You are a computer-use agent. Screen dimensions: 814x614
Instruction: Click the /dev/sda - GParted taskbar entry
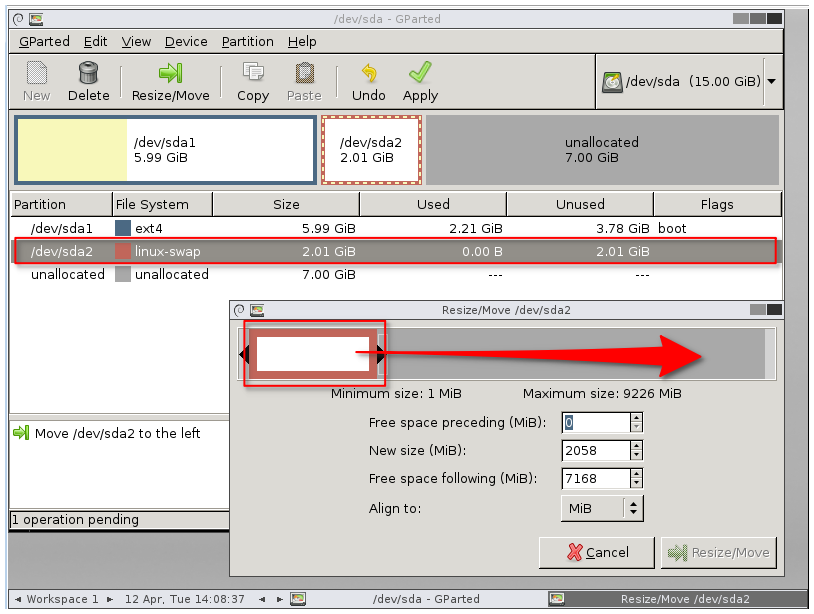tap(426, 599)
